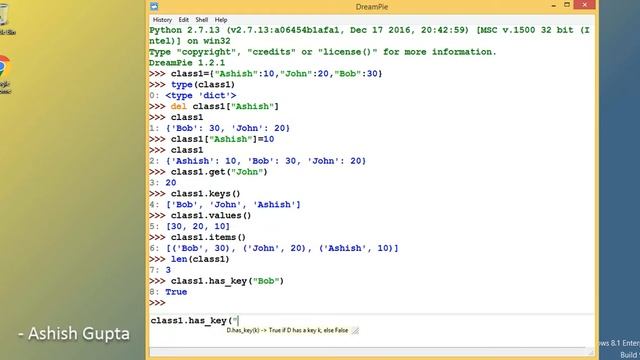The height and width of the screenshot is (360, 640).
Task: Click the has_key call tip text
Action: (x=287, y=330)
